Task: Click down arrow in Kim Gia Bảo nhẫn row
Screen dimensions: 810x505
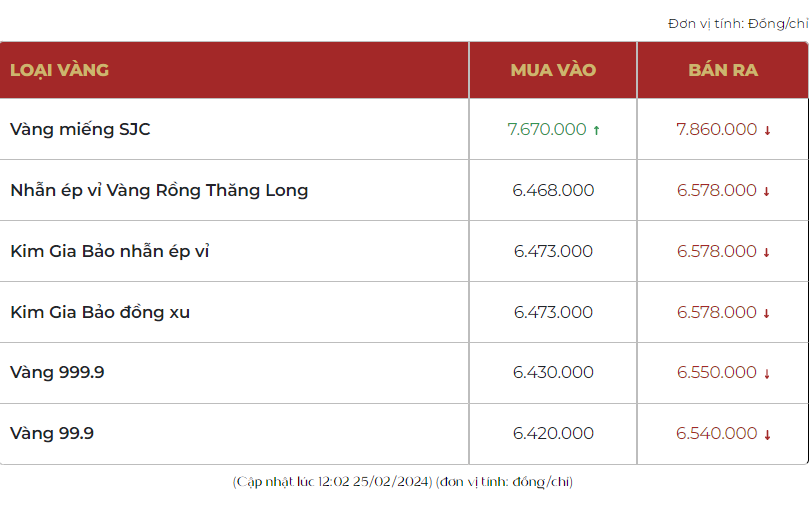Action: click(x=767, y=252)
